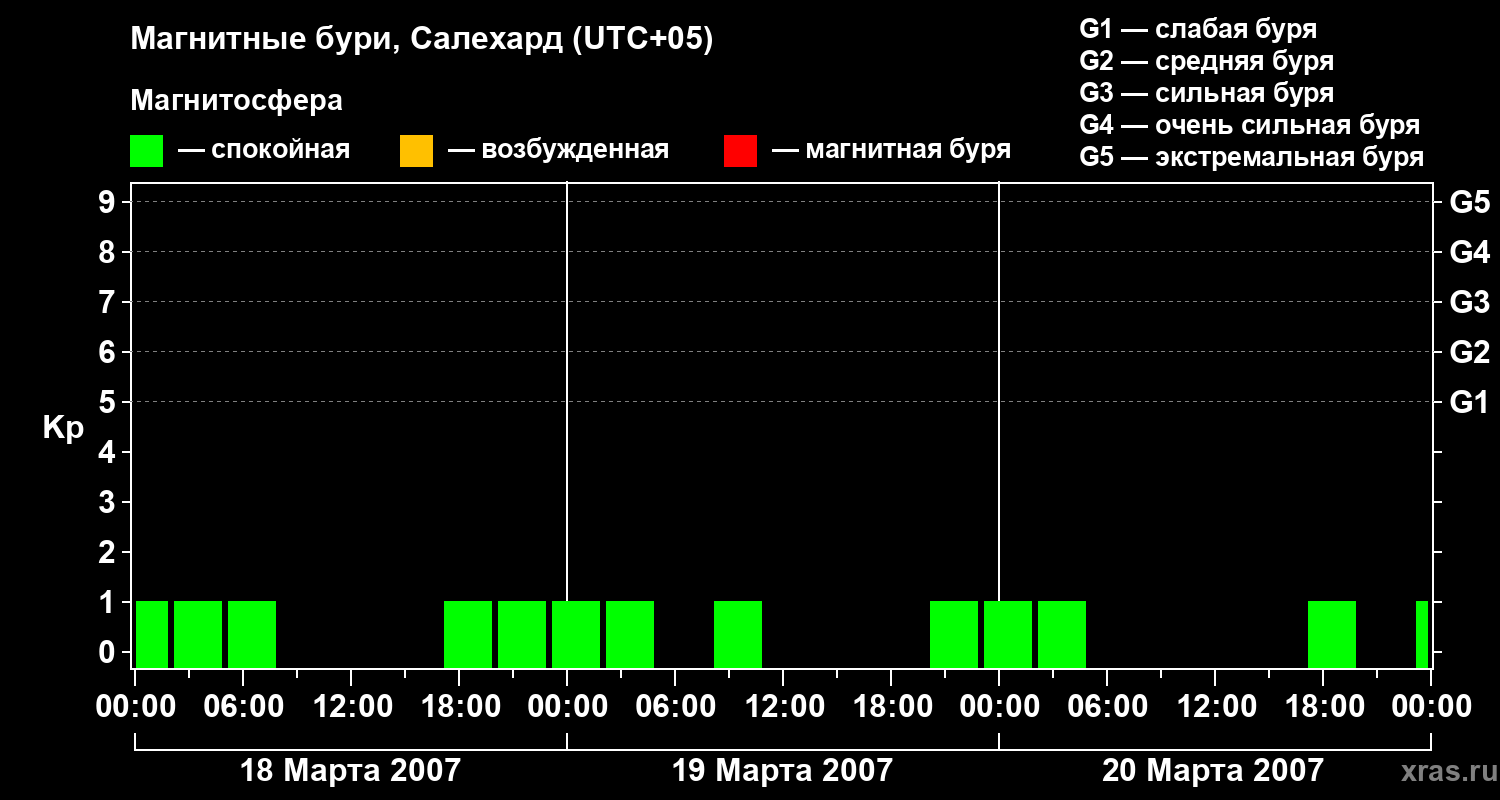Click the red 'магнитная буря' legend swatch
Screen dimensions: 1500x800
[x=740, y=150]
